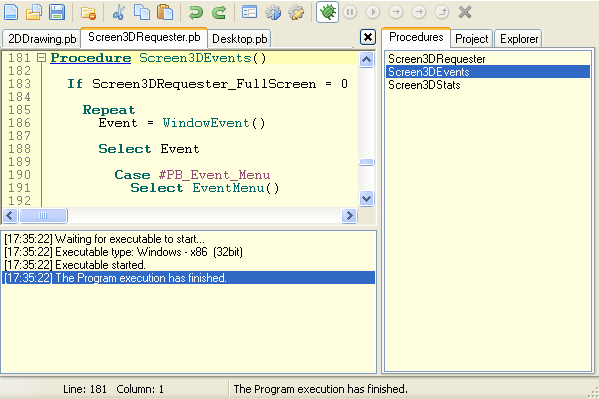Open the Procedures tool panel tab
The image size is (599, 399).
point(416,37)
